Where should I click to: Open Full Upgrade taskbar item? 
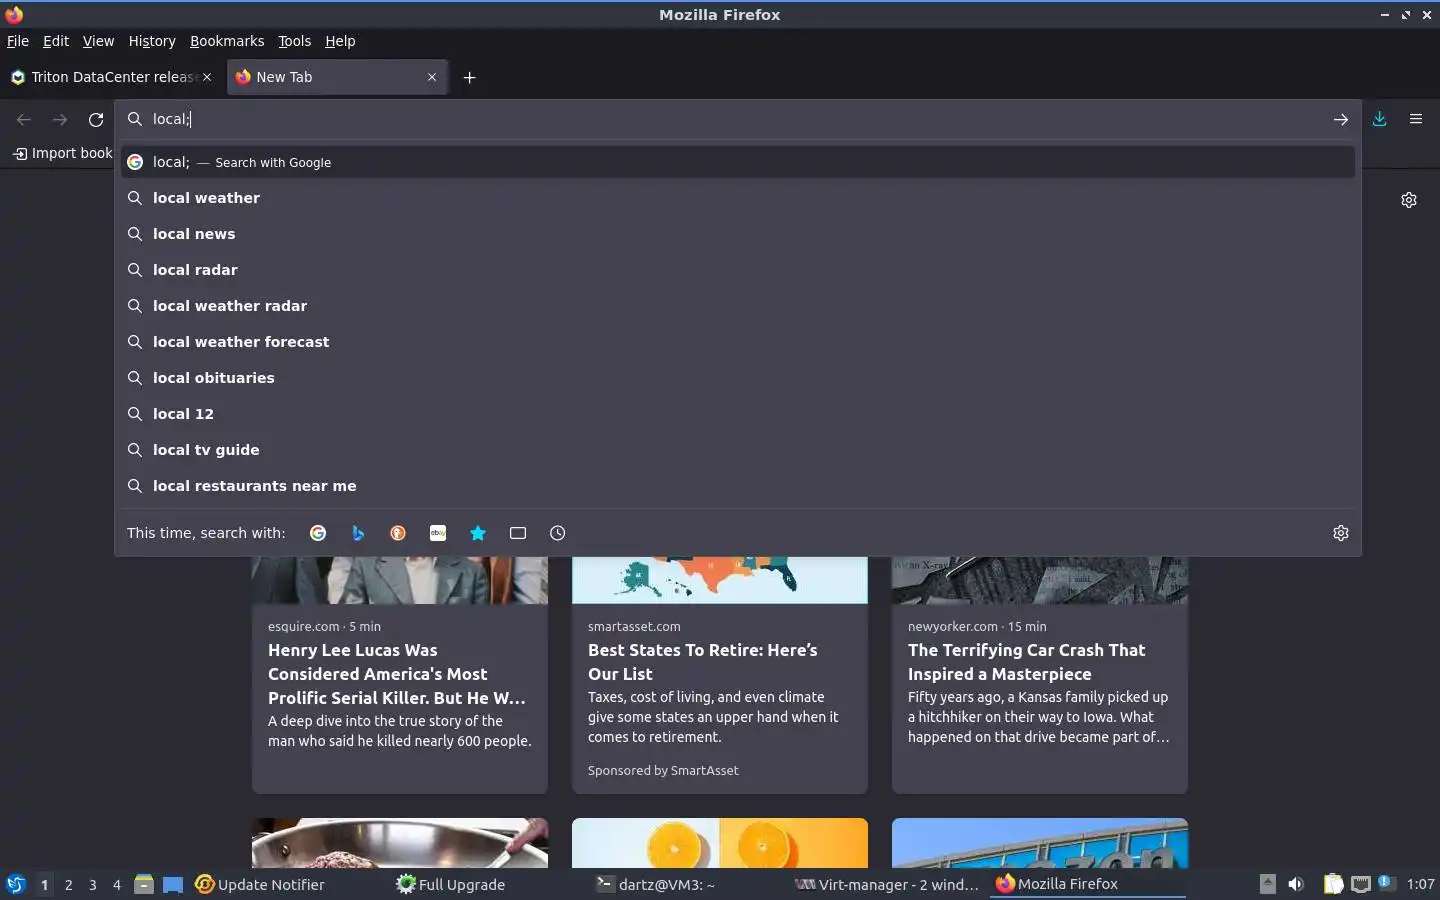[x=451, y=884]
